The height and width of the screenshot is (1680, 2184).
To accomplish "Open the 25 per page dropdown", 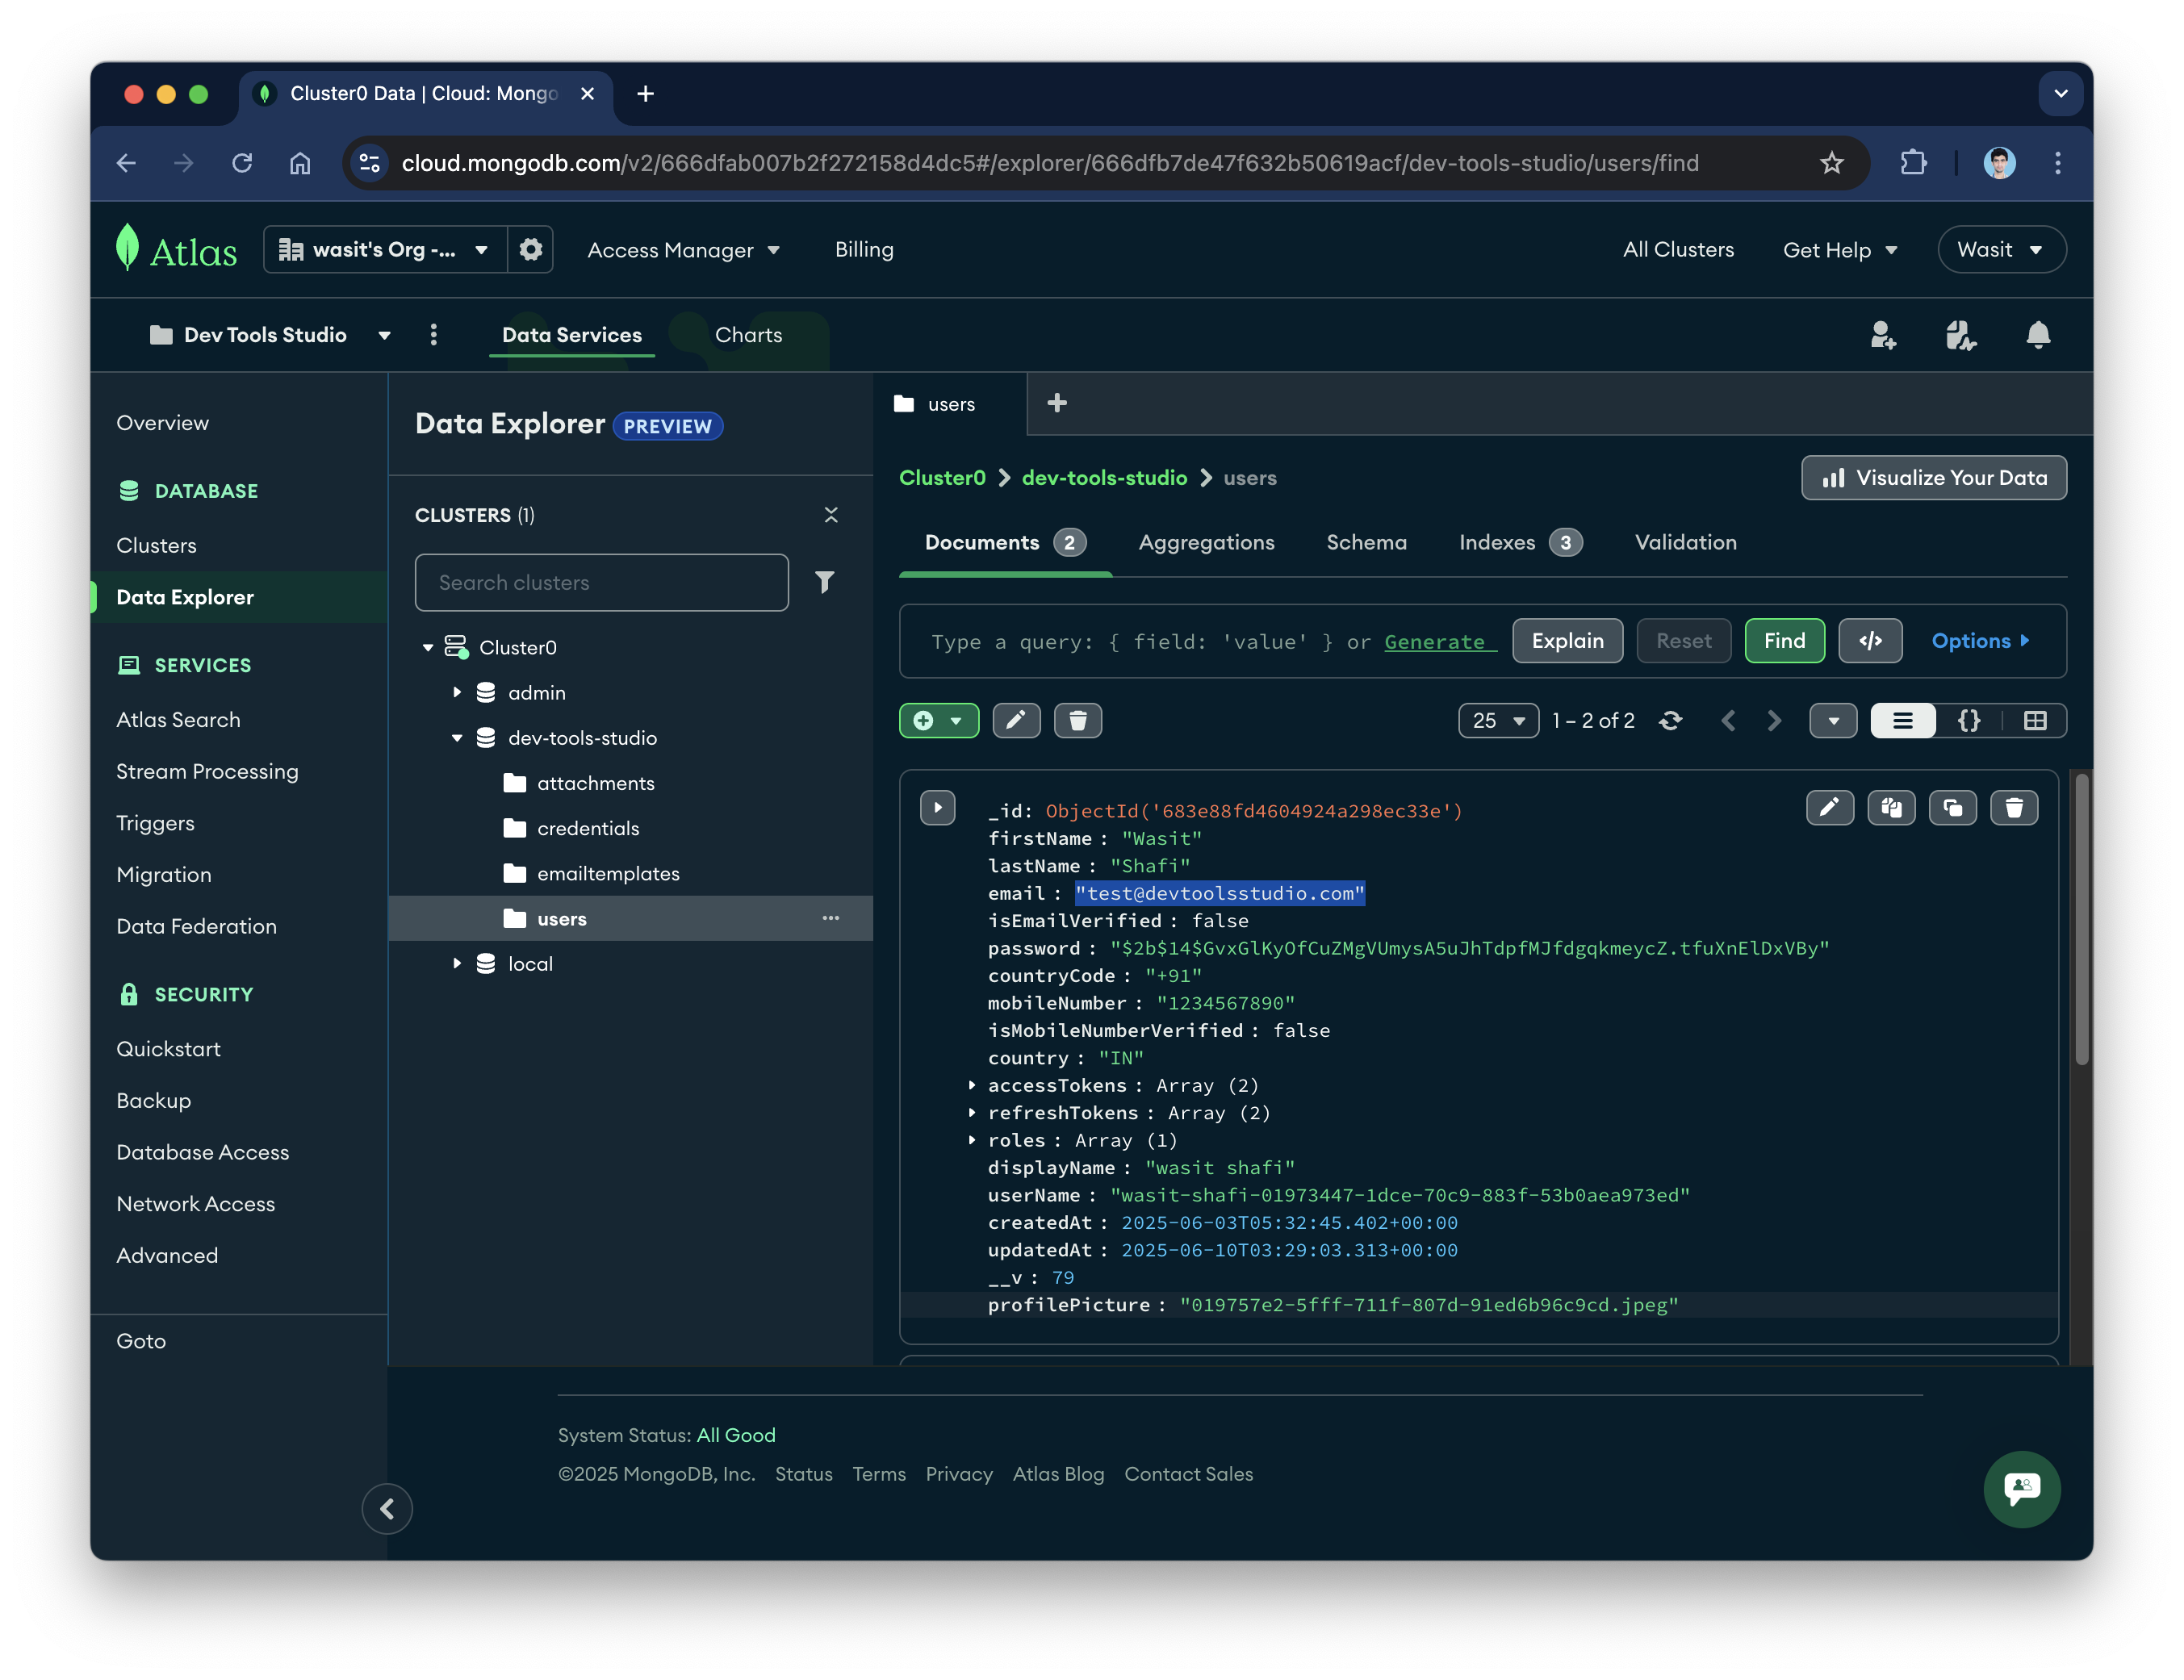I will 1497,720.
